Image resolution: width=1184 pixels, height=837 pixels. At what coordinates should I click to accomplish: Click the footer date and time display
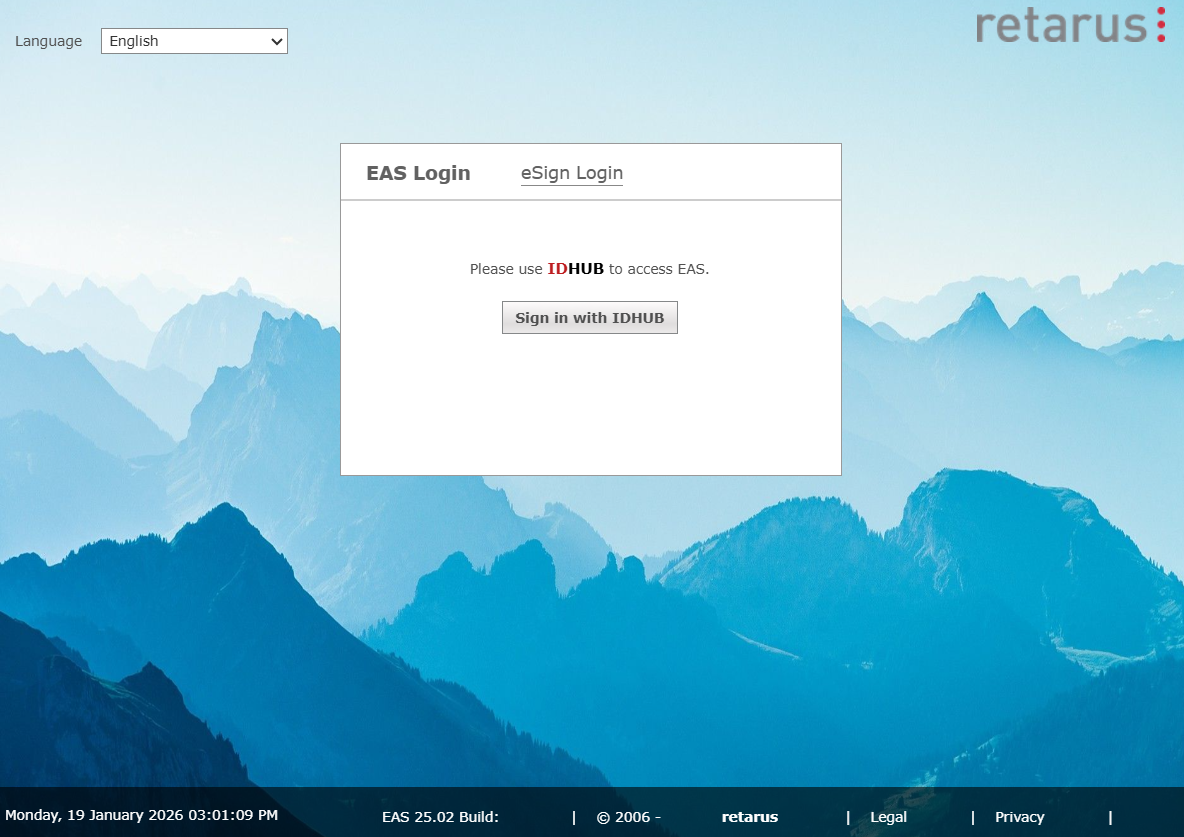141,815
